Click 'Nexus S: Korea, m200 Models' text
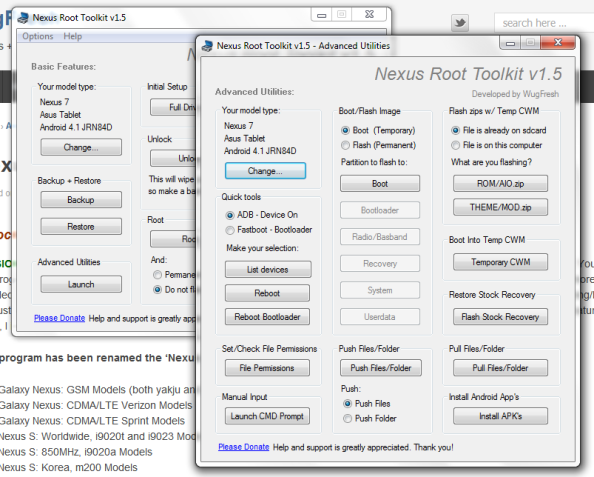594x477 pixels. point(69,468)
